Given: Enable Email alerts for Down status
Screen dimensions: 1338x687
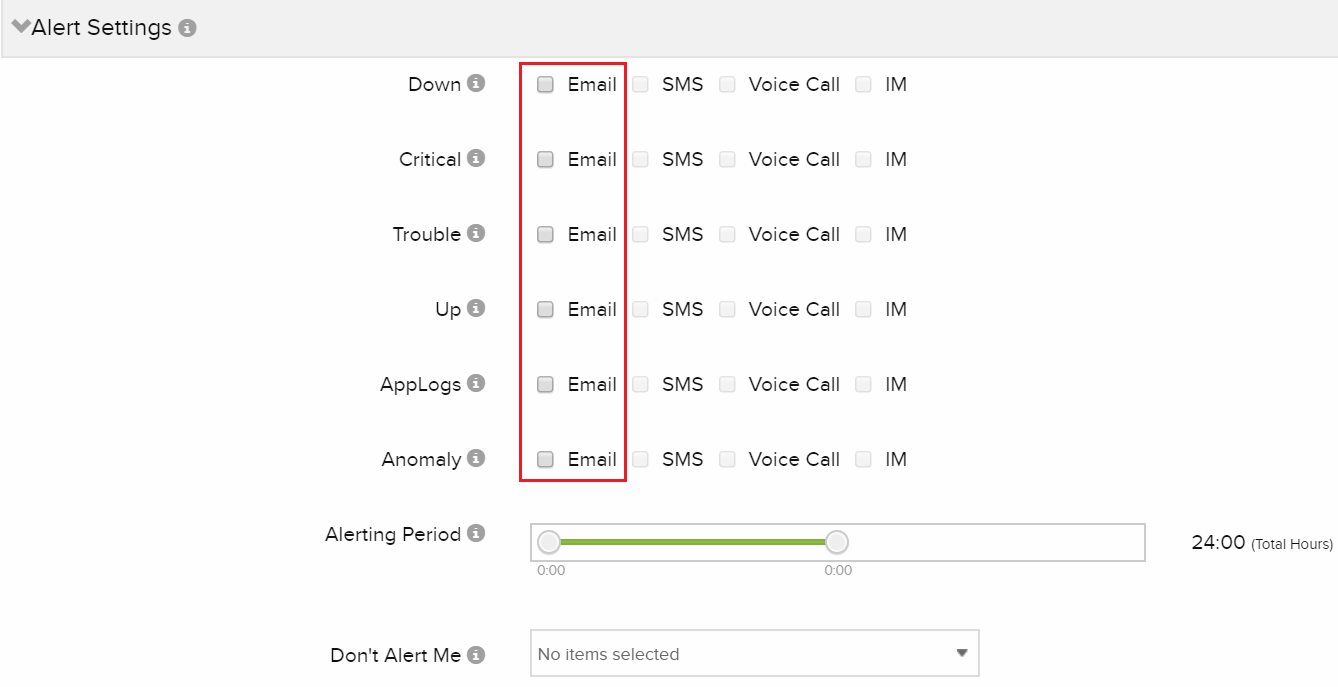Looking at the screenshot, I should 545,84.
